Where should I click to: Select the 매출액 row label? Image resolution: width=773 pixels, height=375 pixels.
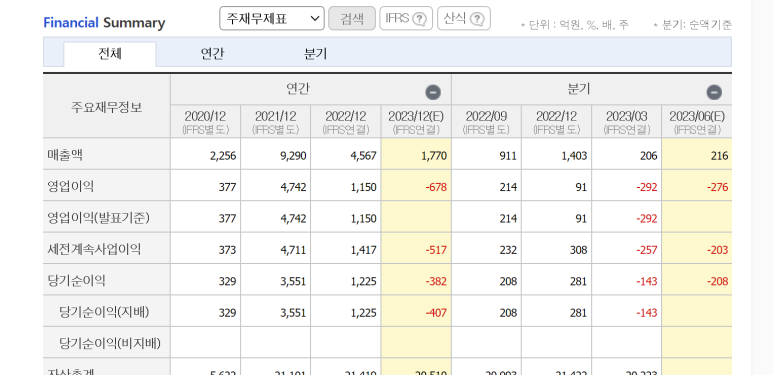coord(65,156)
